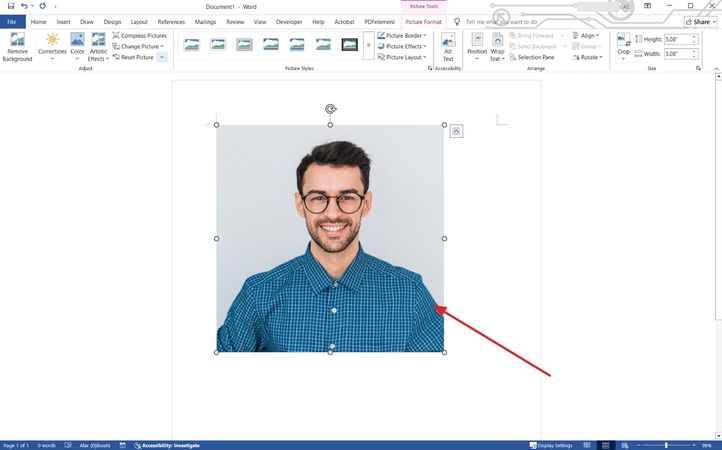
Task: Switch to the Layout tab
Action: [x=139, y=22]
